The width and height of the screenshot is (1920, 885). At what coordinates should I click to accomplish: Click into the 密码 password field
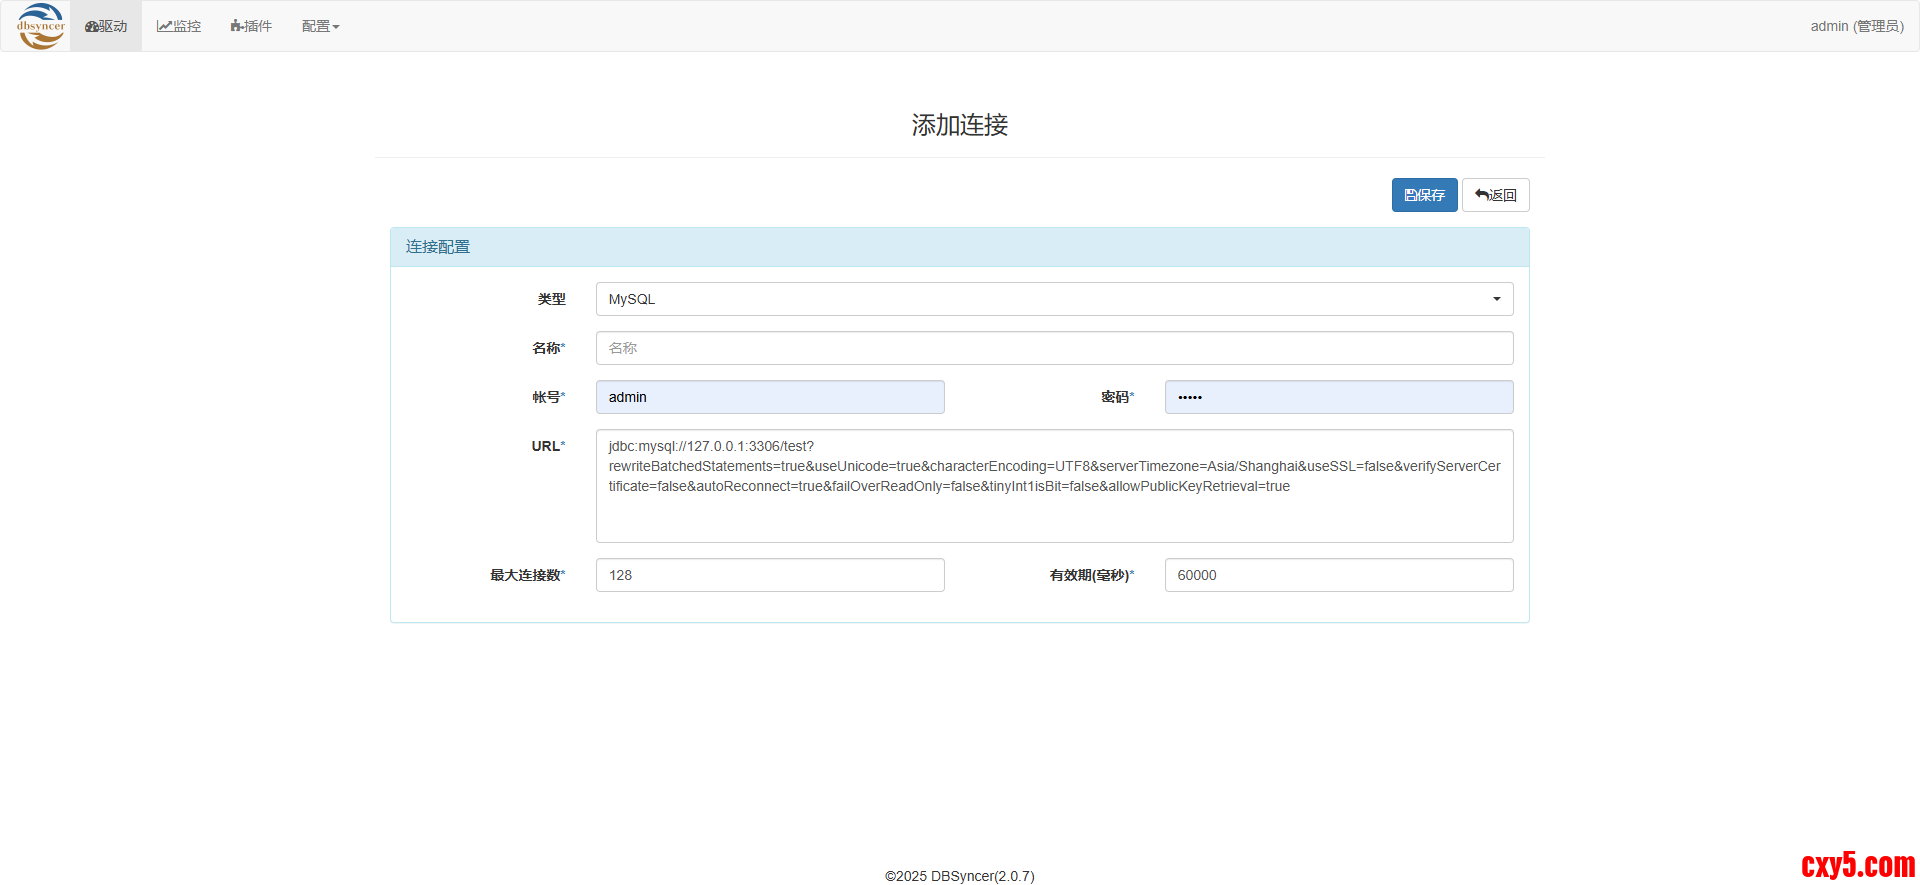click(x=1338, y=397)
